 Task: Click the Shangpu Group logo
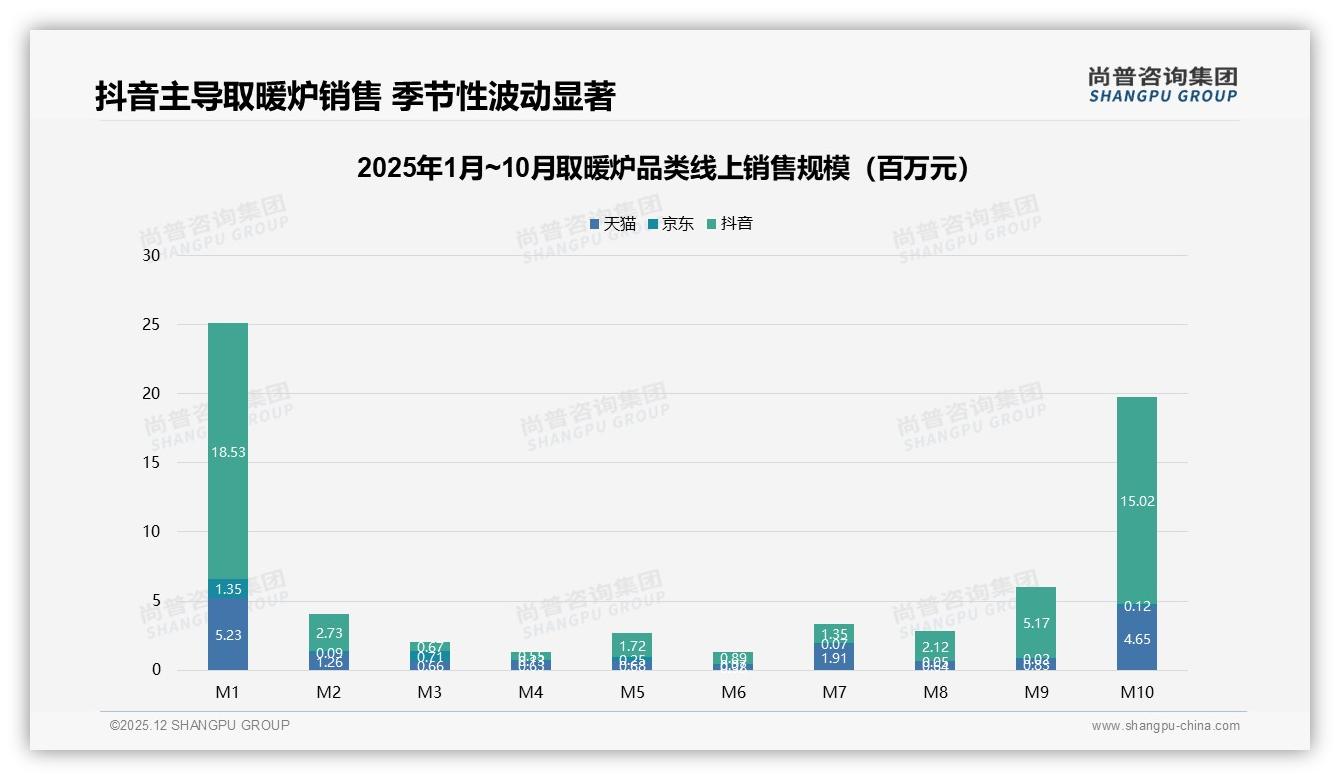1163,86
